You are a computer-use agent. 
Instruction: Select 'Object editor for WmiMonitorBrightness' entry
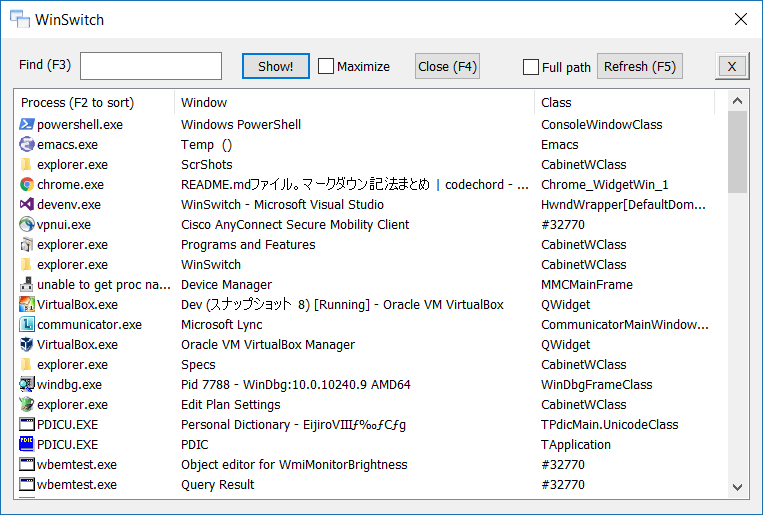[x=294, y=464]
